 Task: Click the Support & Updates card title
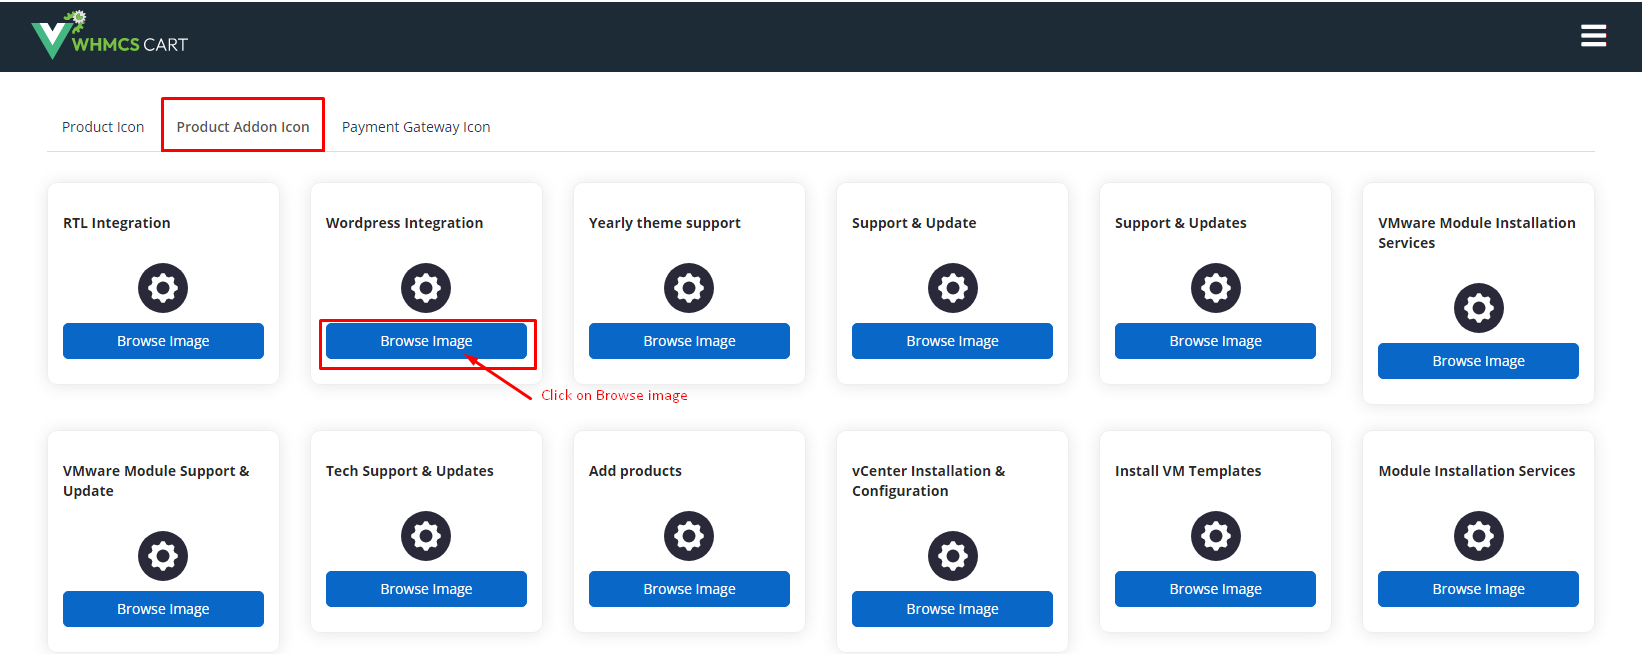click(1180, 223)
